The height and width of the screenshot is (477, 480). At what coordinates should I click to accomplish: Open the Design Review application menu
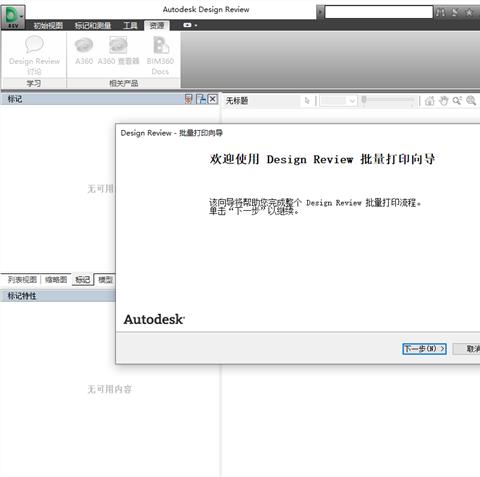(x=13, y=17)
